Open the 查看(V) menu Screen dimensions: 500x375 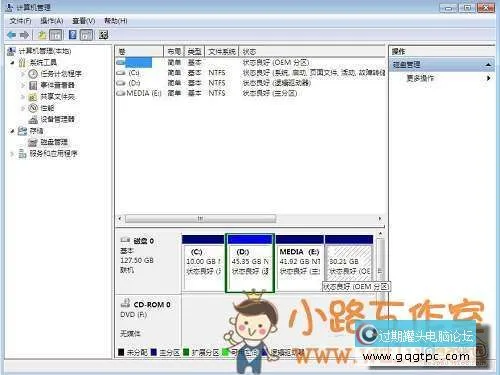(84, 21)
